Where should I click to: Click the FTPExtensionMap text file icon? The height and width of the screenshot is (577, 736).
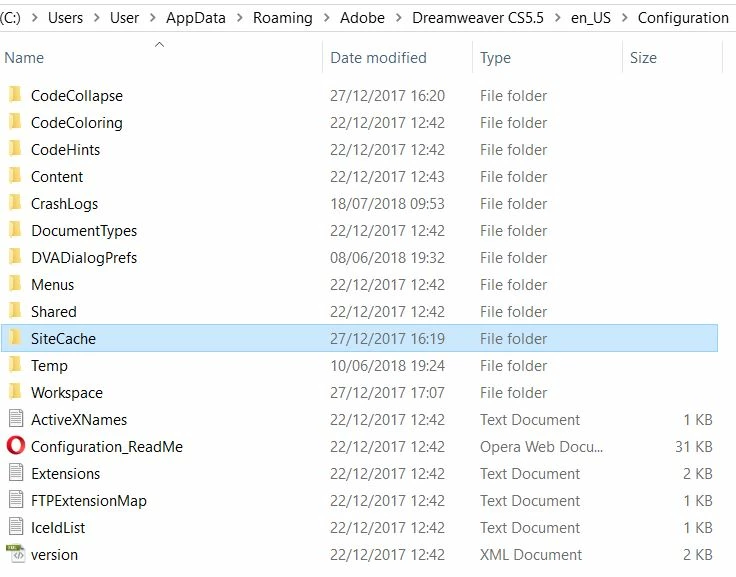click(x=16, y=500)
